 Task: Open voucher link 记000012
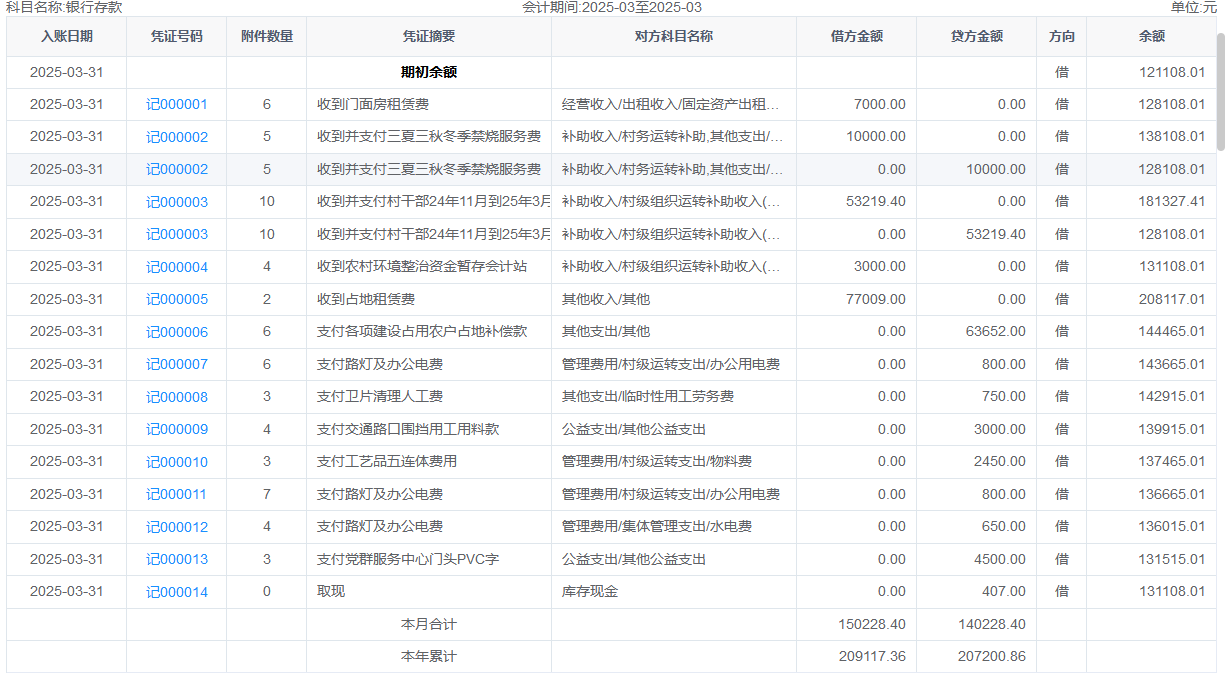point(177,527)
